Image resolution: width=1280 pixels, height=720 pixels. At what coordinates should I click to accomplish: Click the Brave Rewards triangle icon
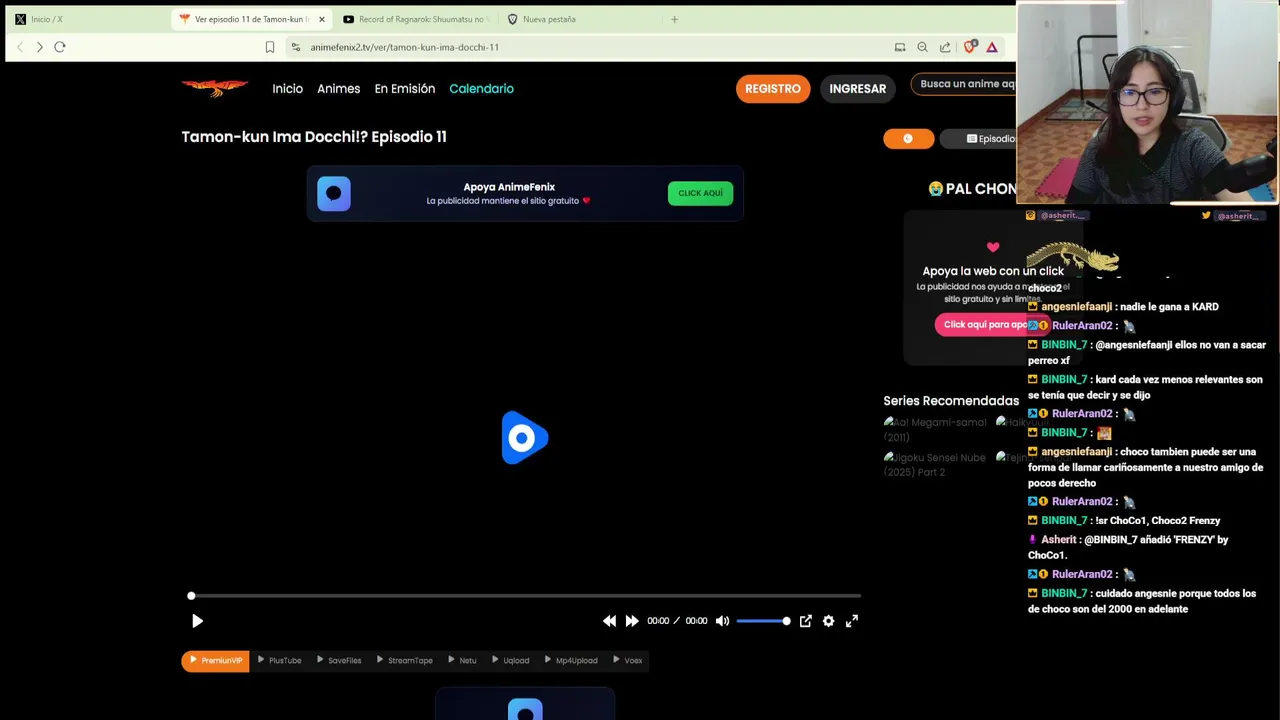992,47
